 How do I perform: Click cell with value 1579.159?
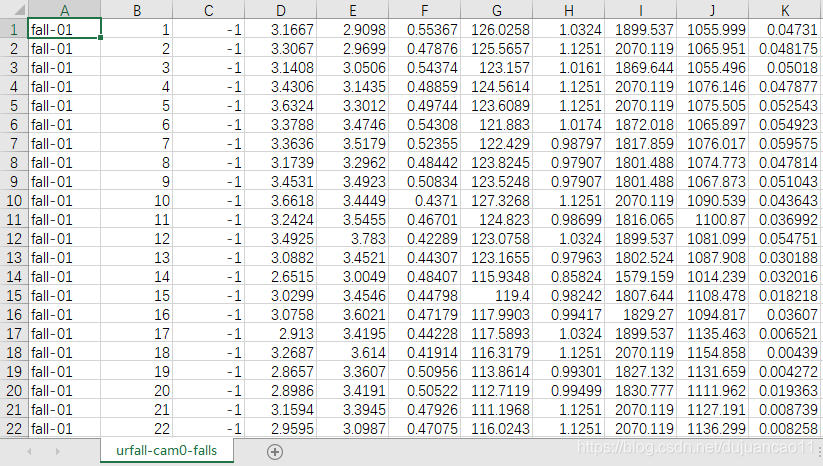[x=640, y=277]
